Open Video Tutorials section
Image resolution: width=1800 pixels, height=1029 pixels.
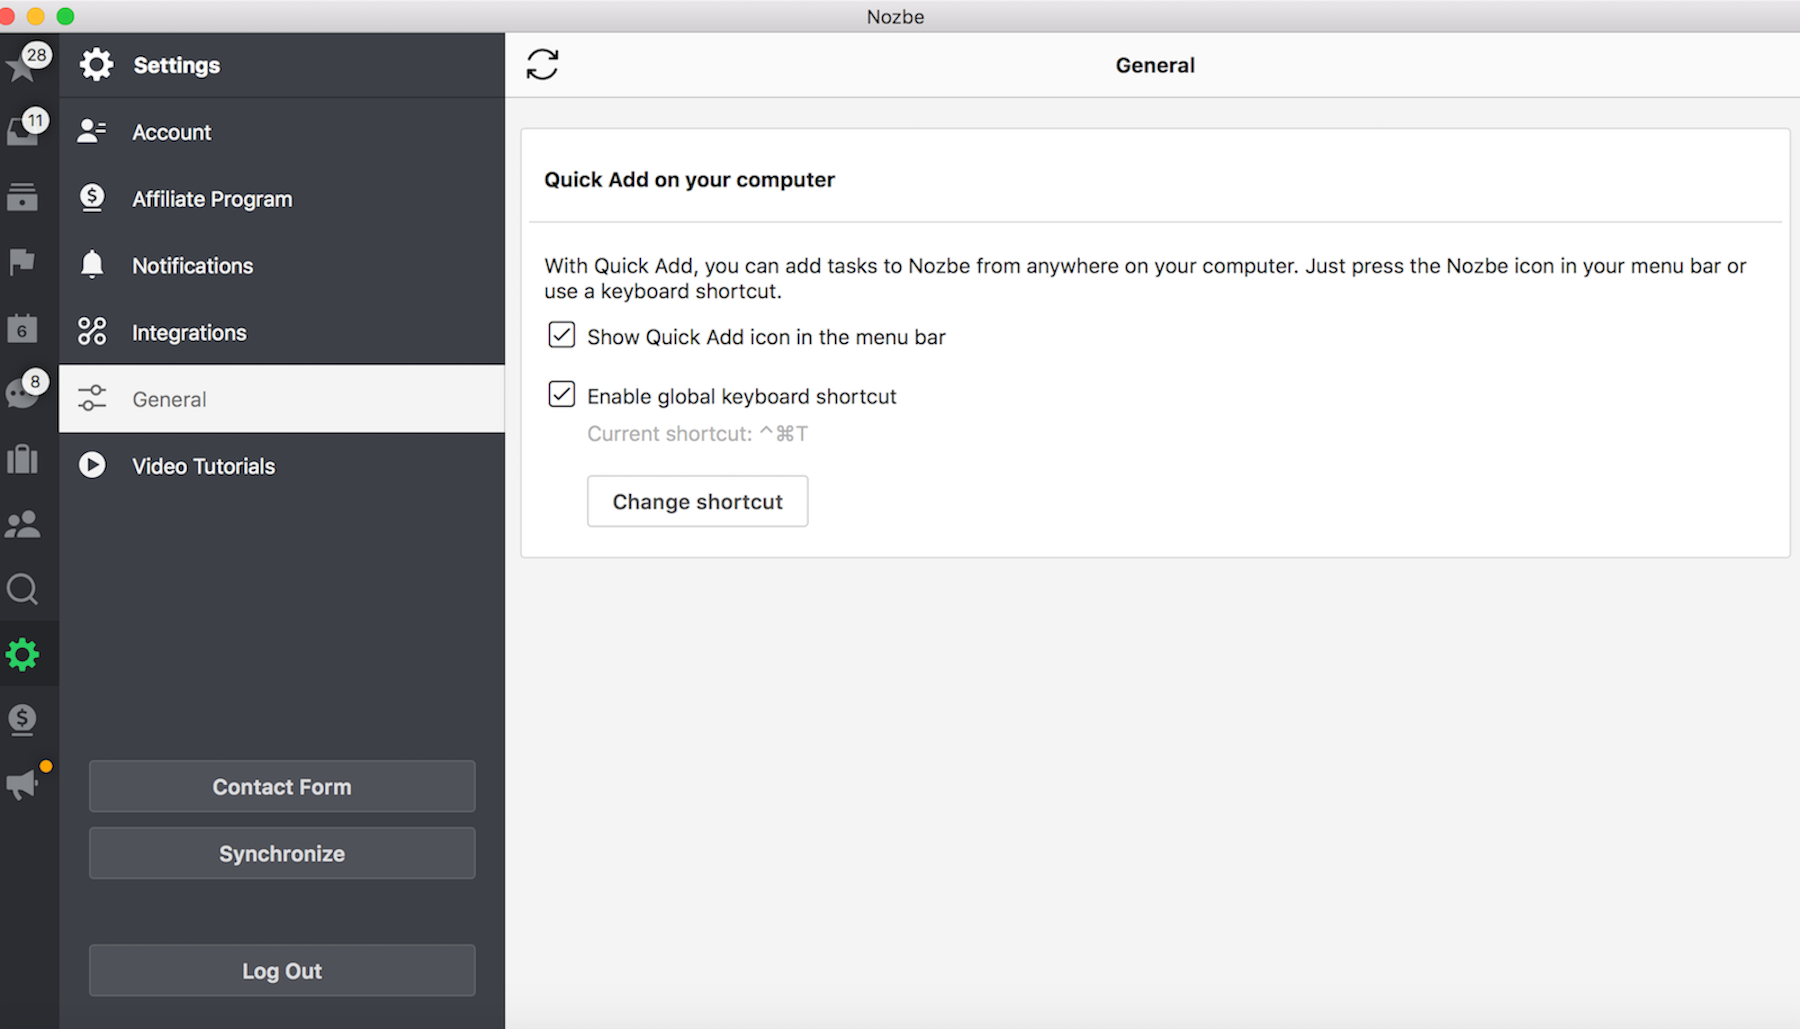tap(282, 466)
